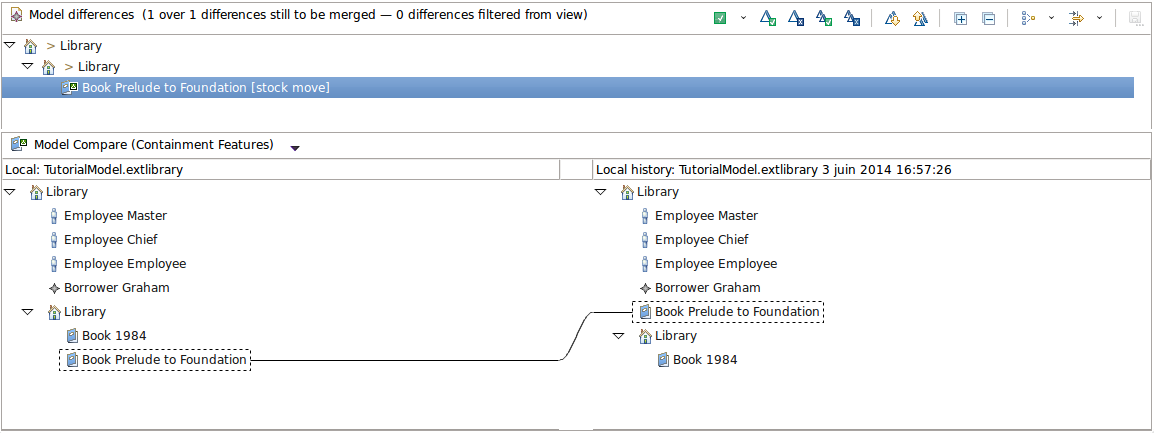Reject all non-conflicting changes

click(x=851, y=18)
